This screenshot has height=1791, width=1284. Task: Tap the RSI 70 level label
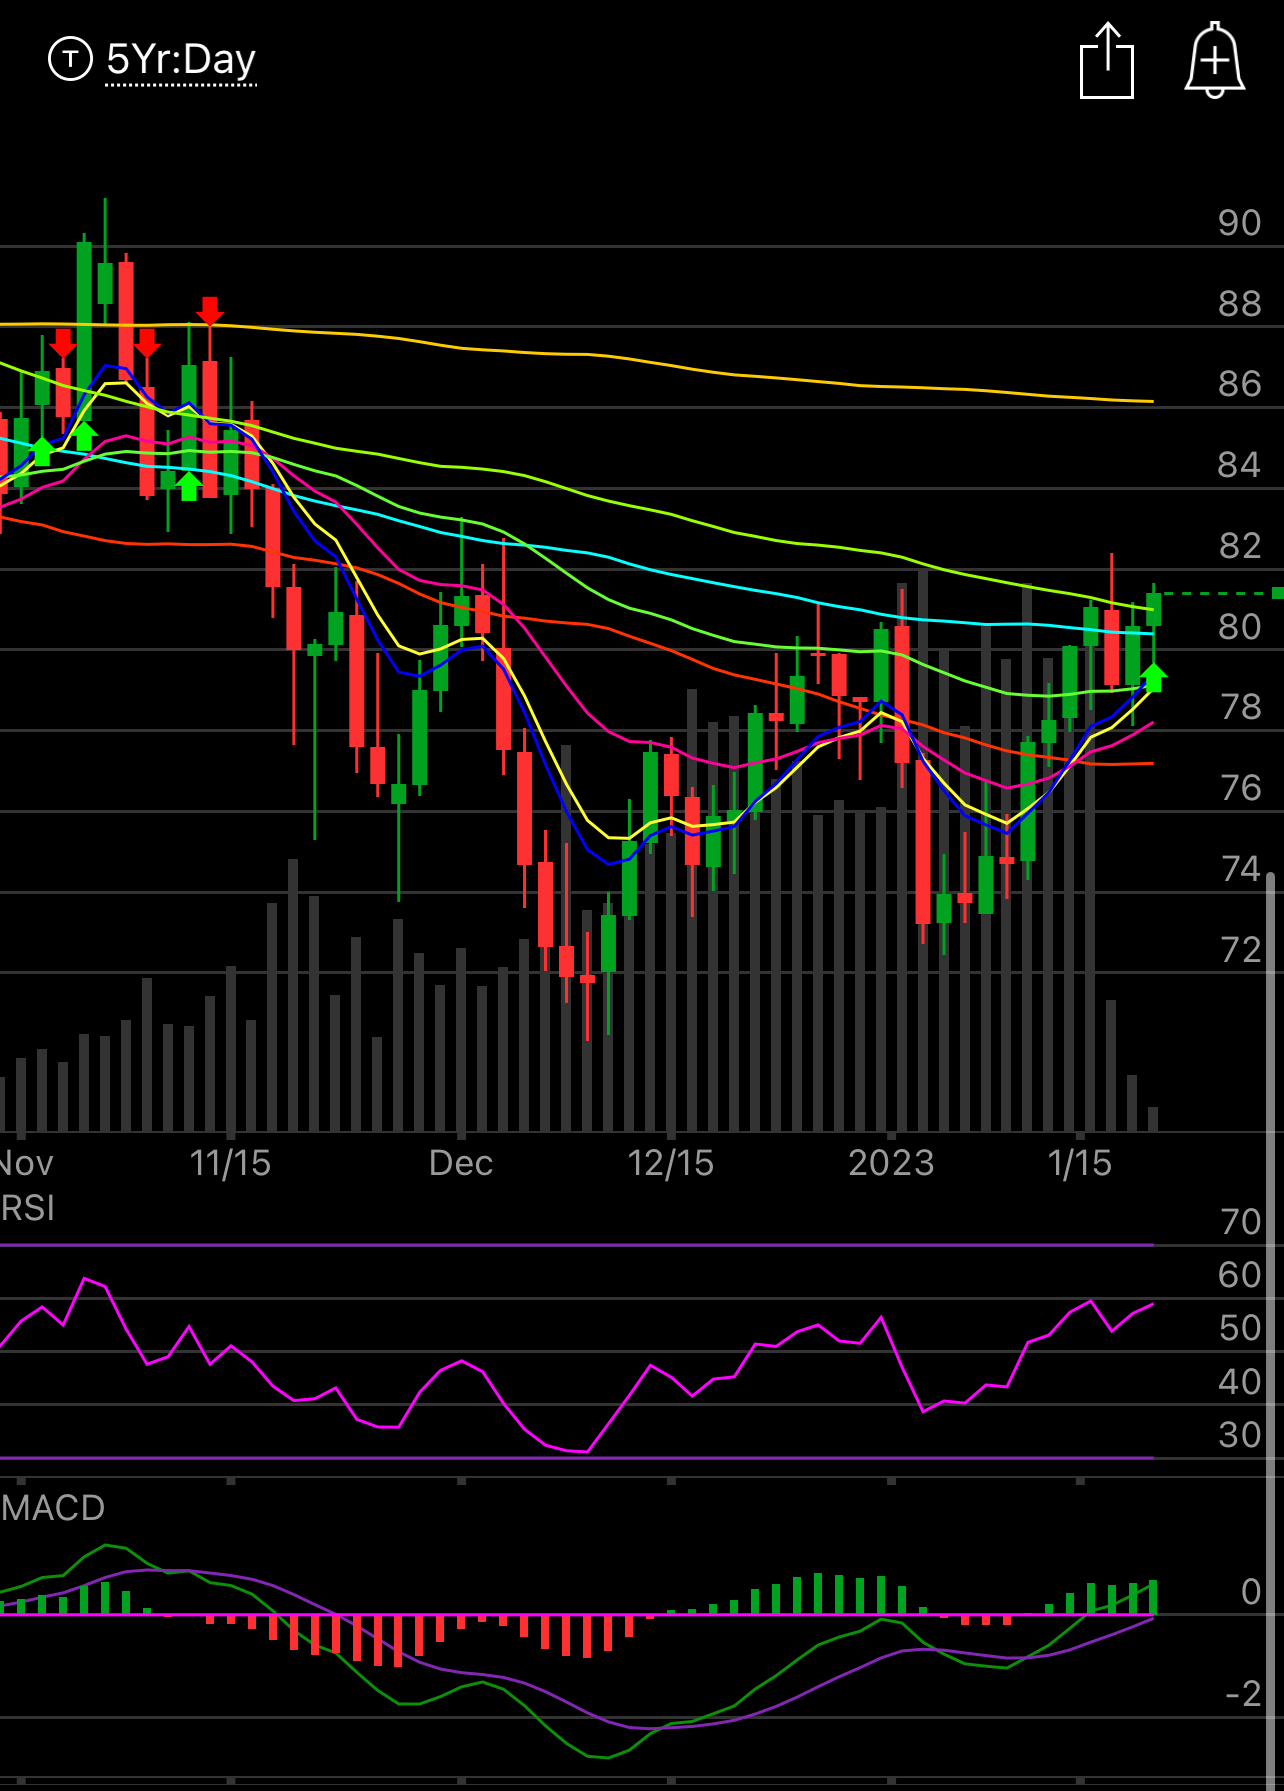pyautogui.click(x=1240, y=1222)
